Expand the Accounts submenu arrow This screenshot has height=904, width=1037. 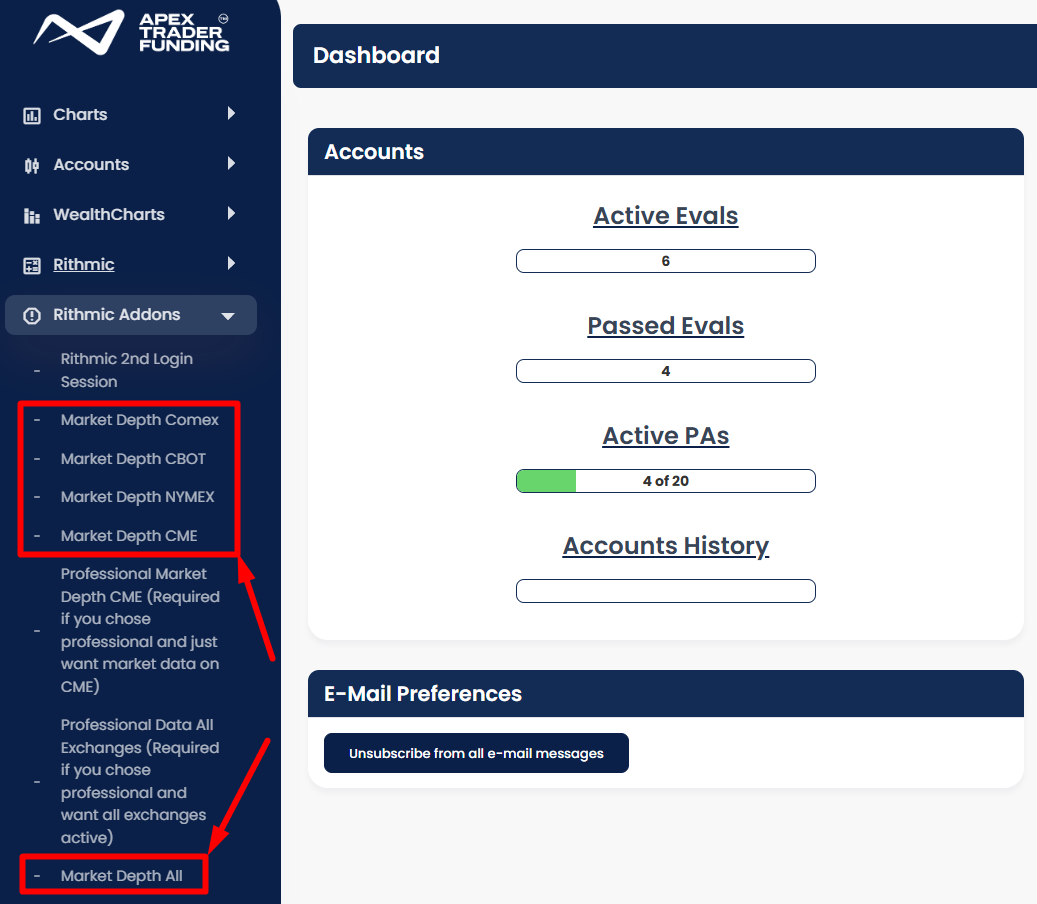tap(231, 164)
